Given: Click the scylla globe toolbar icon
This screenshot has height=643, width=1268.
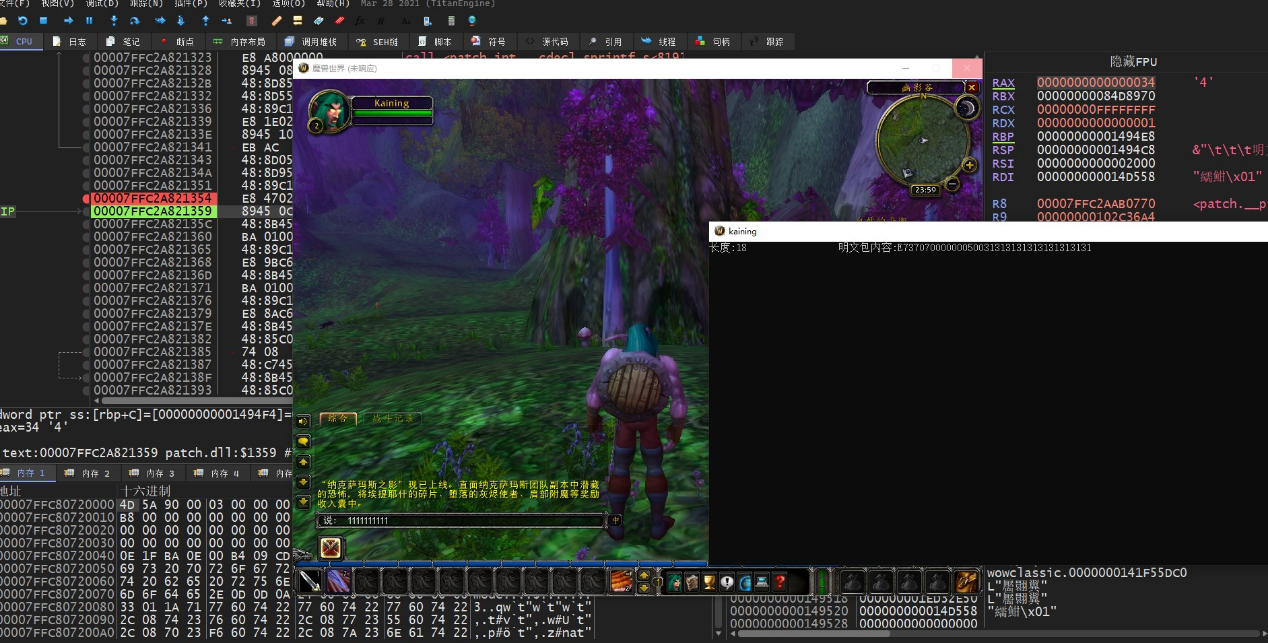Looking at the screenshot, I should (472, 20).
